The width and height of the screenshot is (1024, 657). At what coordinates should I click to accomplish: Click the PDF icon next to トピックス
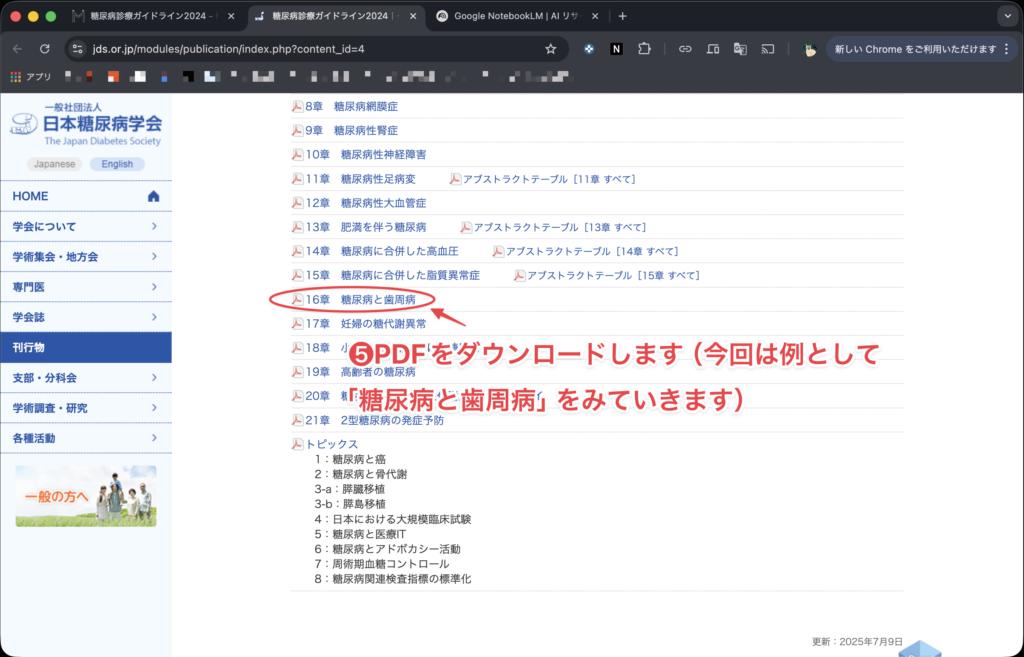click(x=297, y=444)
